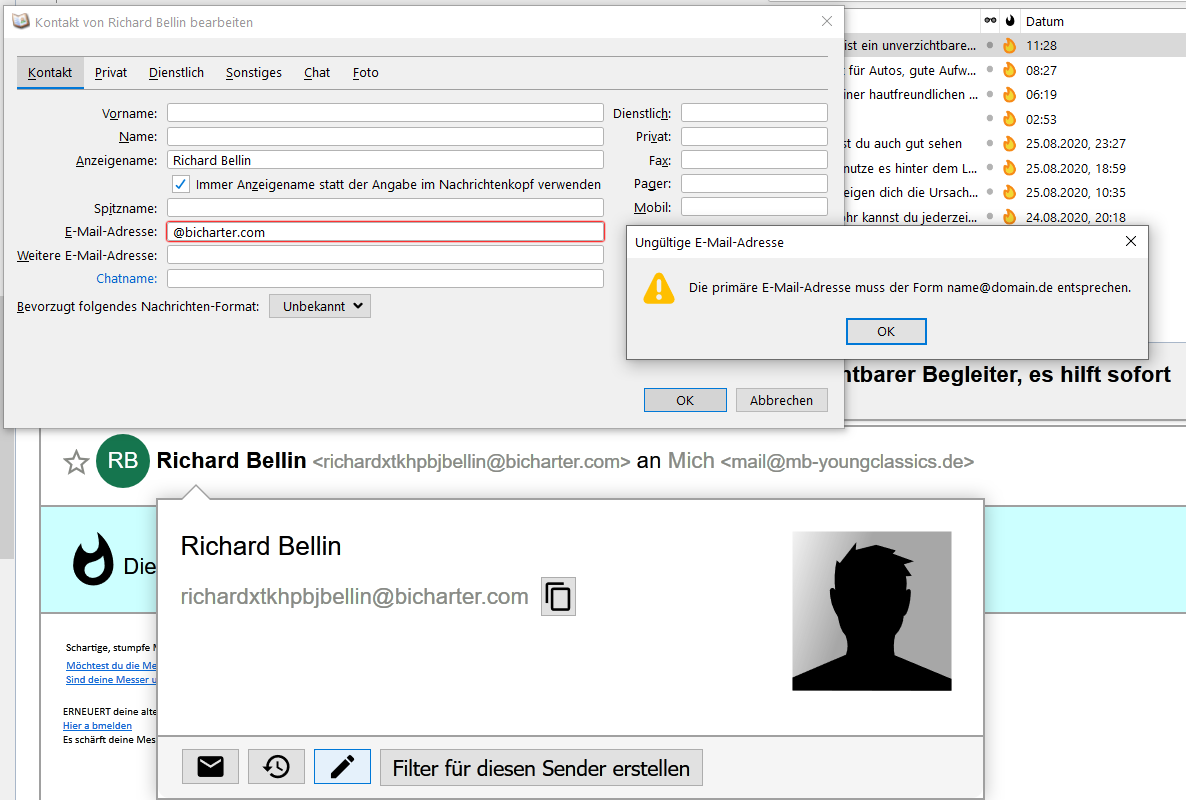Click the read-status glasses column header

990,20
